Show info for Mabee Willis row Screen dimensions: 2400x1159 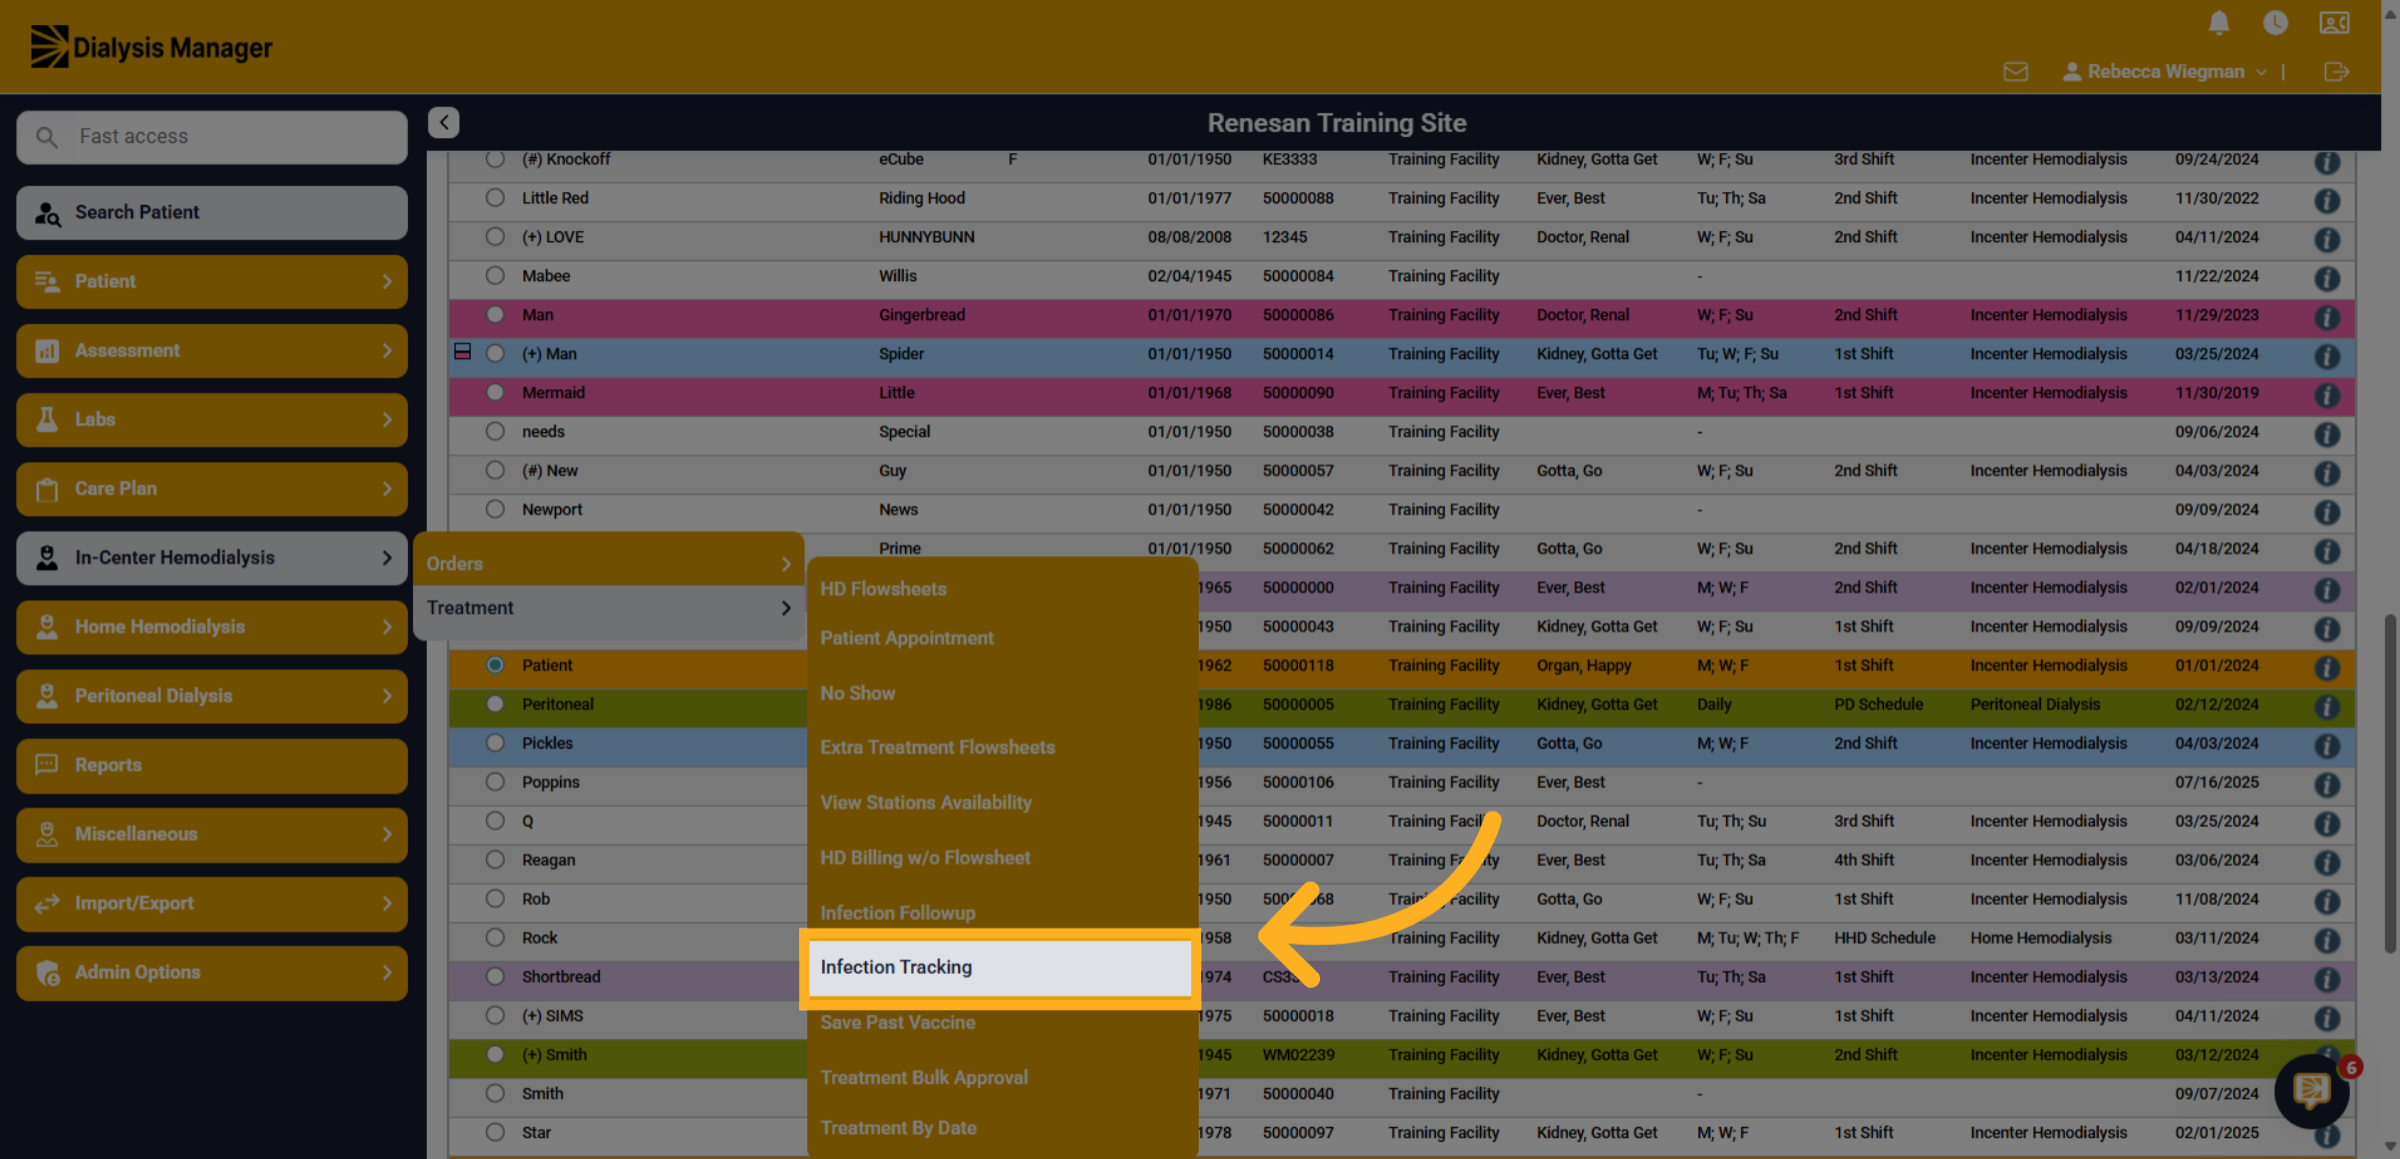point(2327,278)
